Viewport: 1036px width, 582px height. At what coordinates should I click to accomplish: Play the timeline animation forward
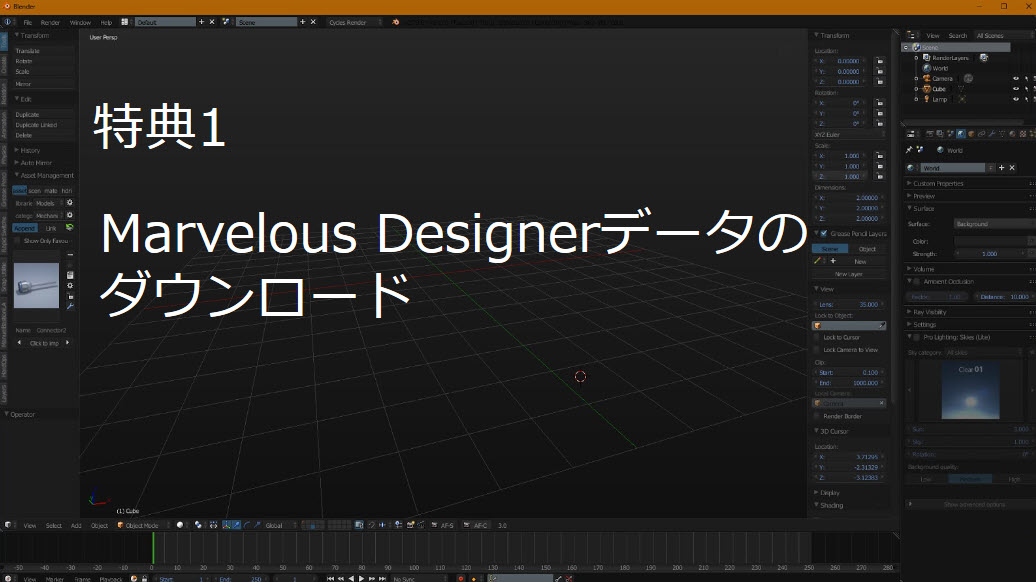[x=361, y=579]
